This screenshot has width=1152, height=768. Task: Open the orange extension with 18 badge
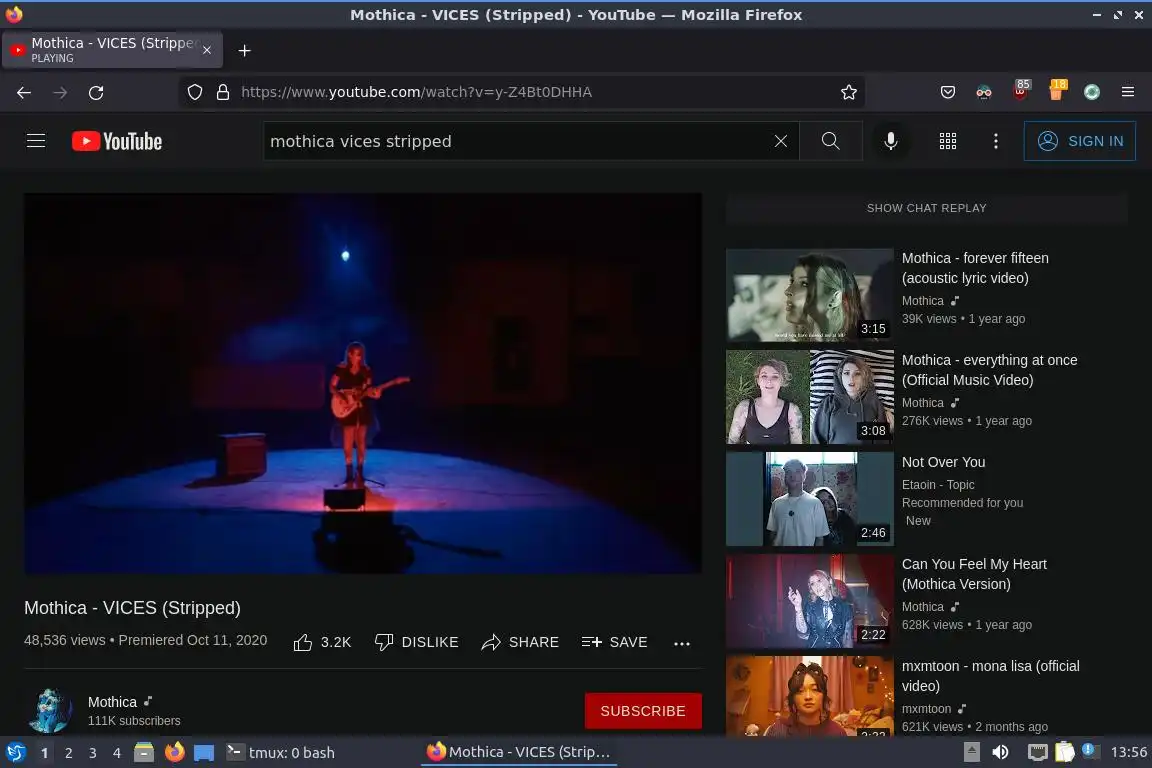click(1057, 90)
